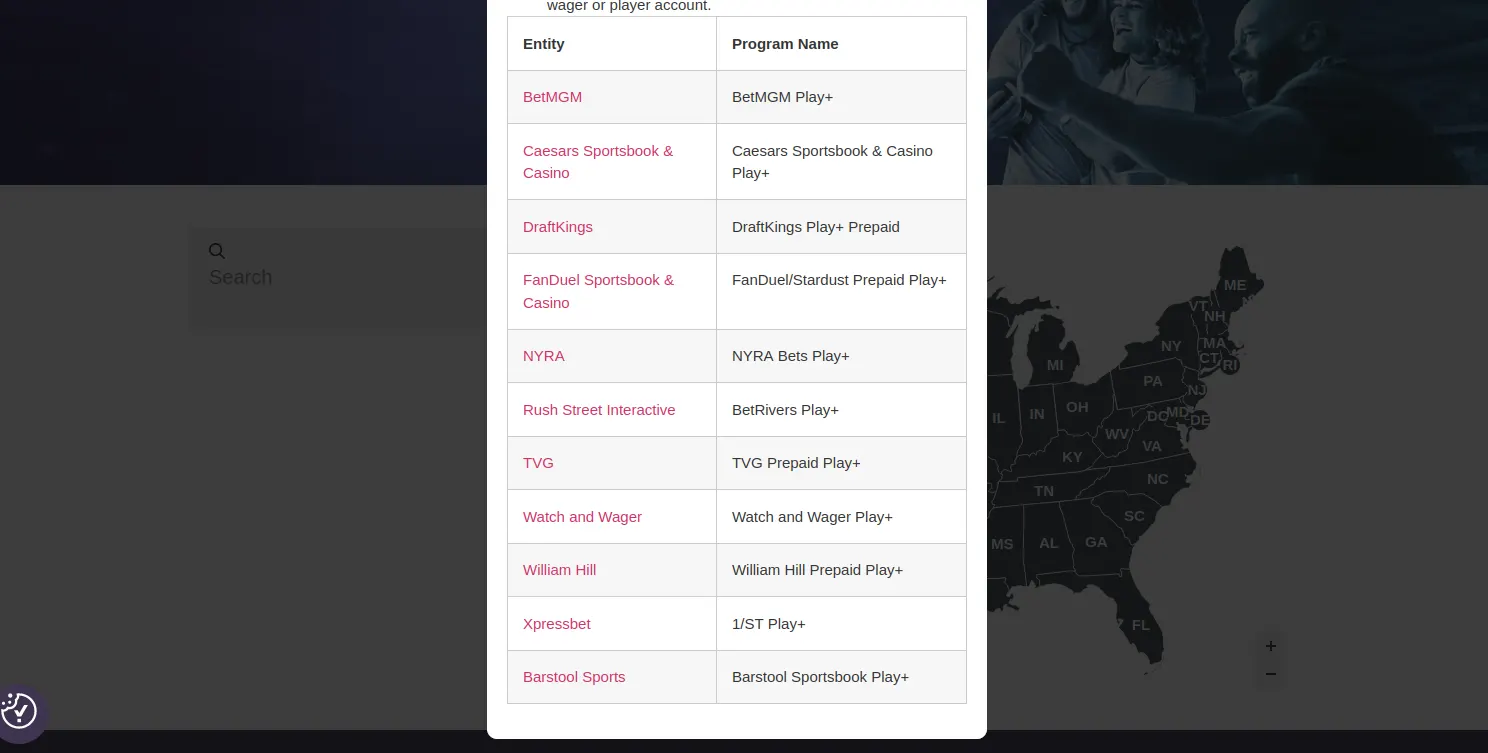This screenshot has width=1488, height=753.
Task: Click 'DraftKings Play+ Prepaid' cell
Action: (x=841, y=227)
